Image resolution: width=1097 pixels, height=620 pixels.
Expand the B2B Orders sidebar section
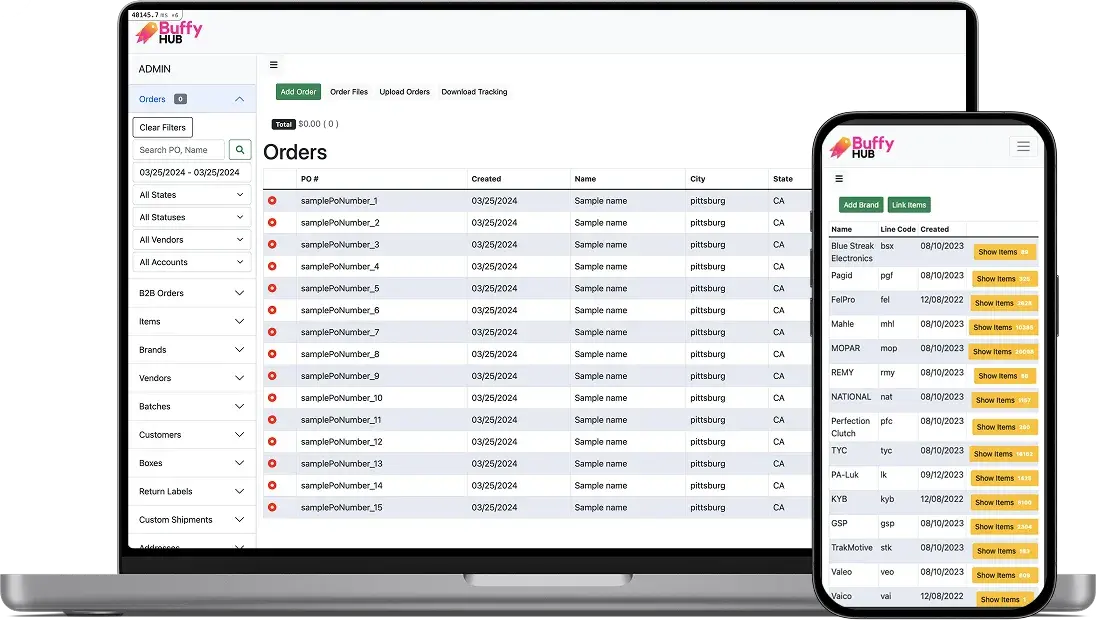point(192,293)
